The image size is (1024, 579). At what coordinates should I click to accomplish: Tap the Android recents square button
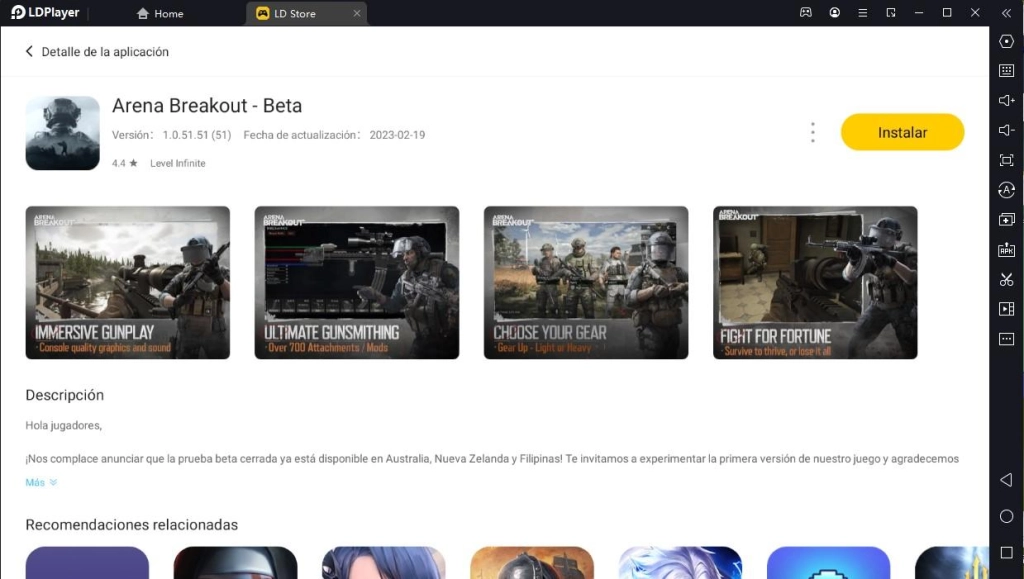(1006, 553)
